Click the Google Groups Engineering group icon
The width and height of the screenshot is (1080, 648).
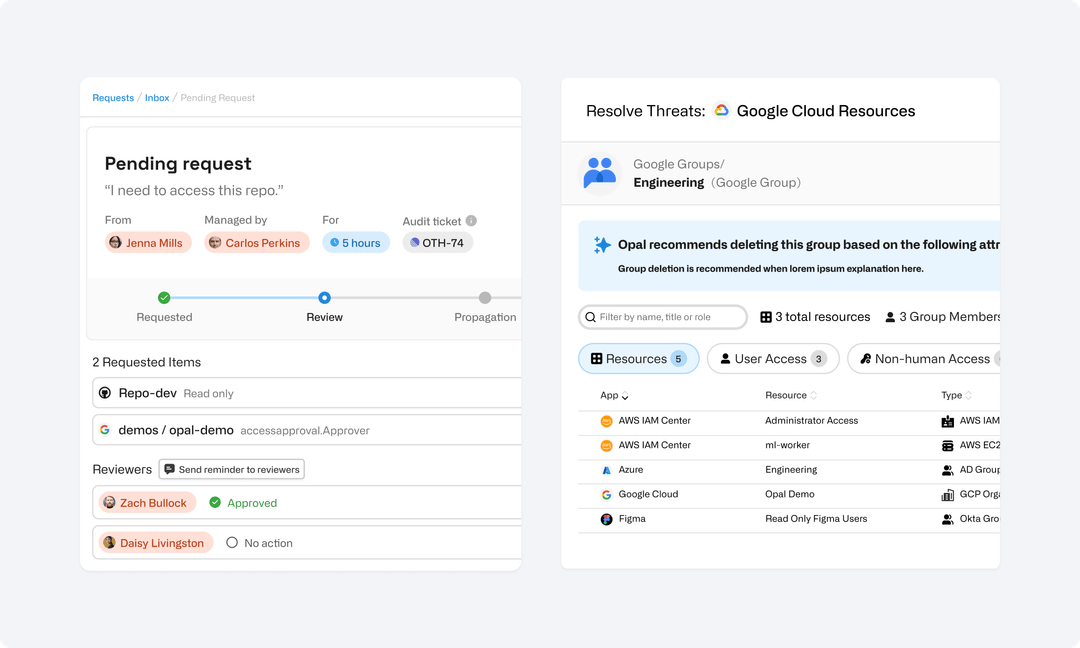600,171
